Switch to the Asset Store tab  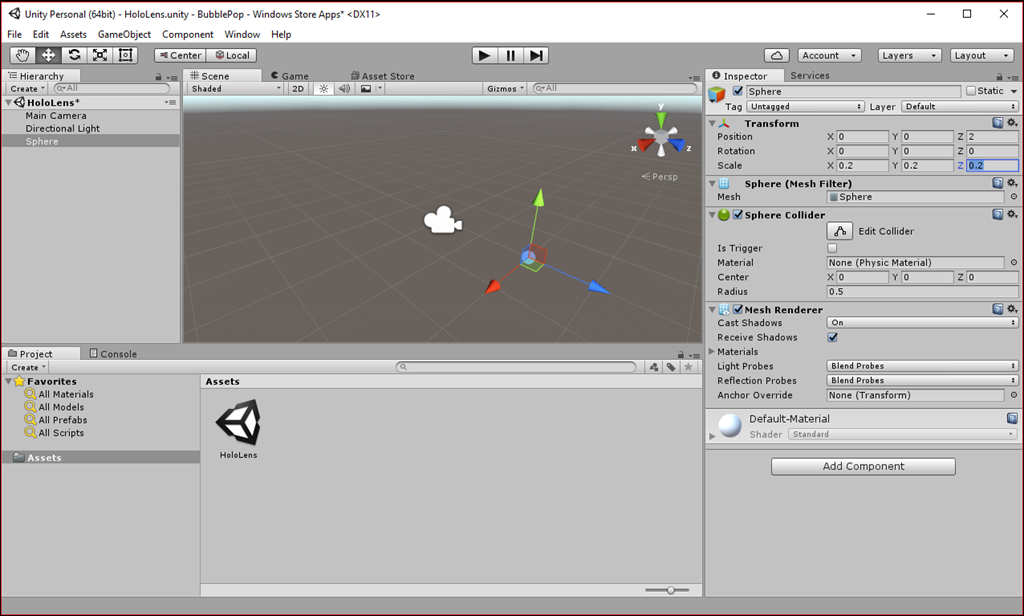[x=383, y=76]
